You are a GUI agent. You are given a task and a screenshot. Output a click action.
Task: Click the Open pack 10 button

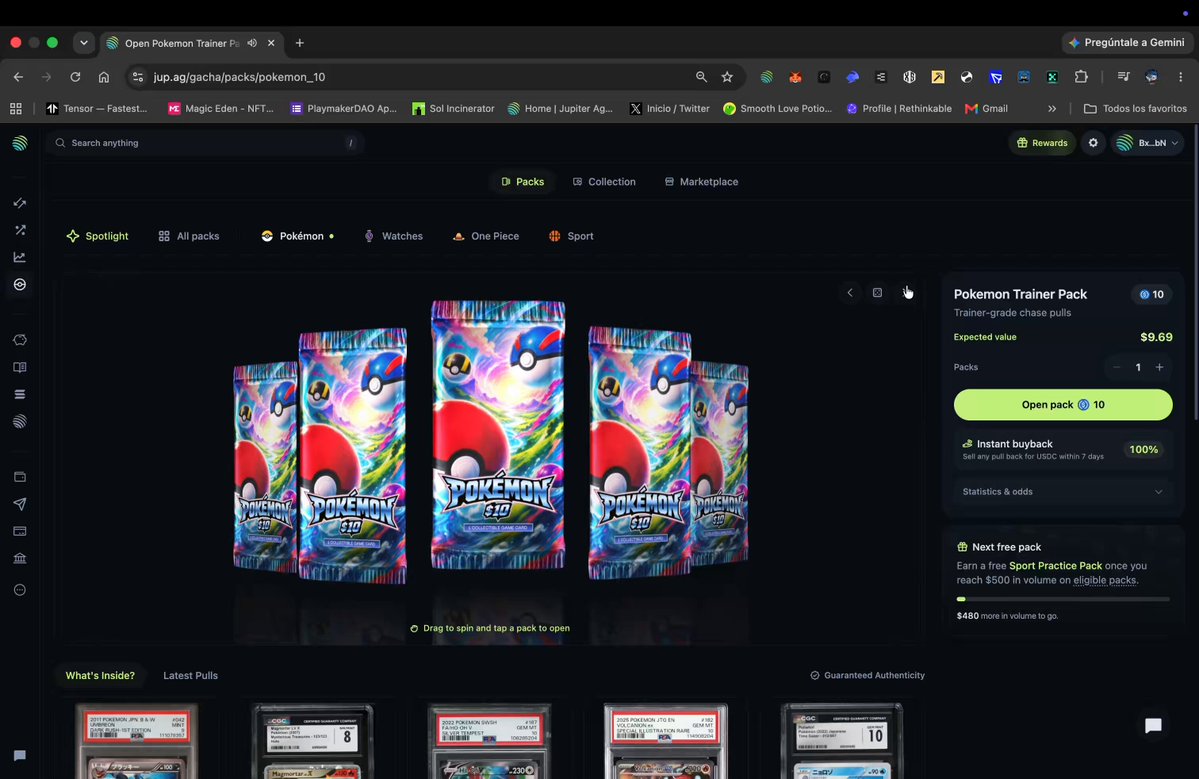(x=1062, y=405)
